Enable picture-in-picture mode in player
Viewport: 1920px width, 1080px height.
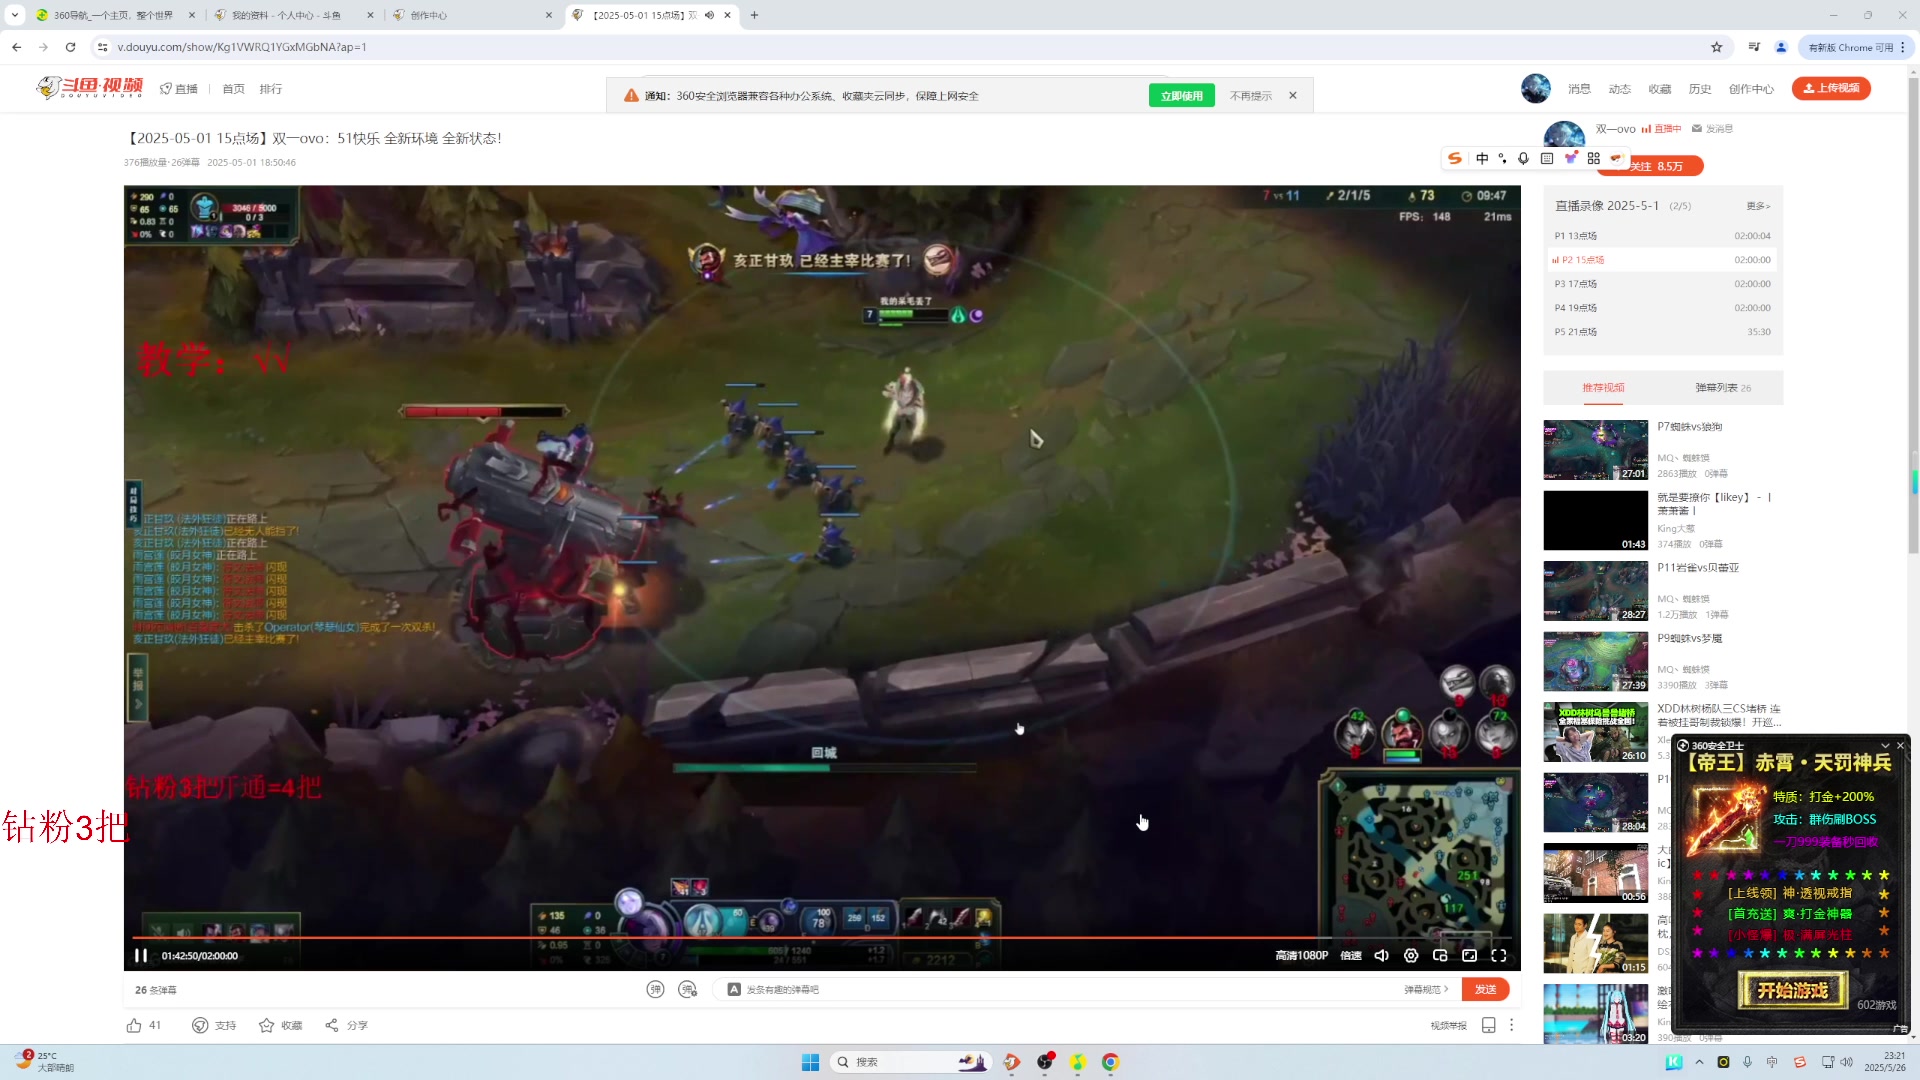click(1440, 955)
